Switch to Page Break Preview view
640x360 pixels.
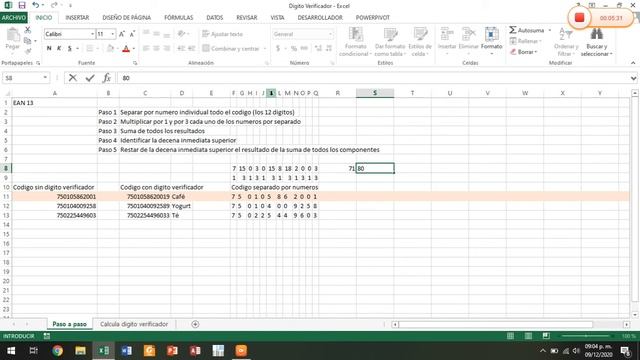click(x=546, y=336)
